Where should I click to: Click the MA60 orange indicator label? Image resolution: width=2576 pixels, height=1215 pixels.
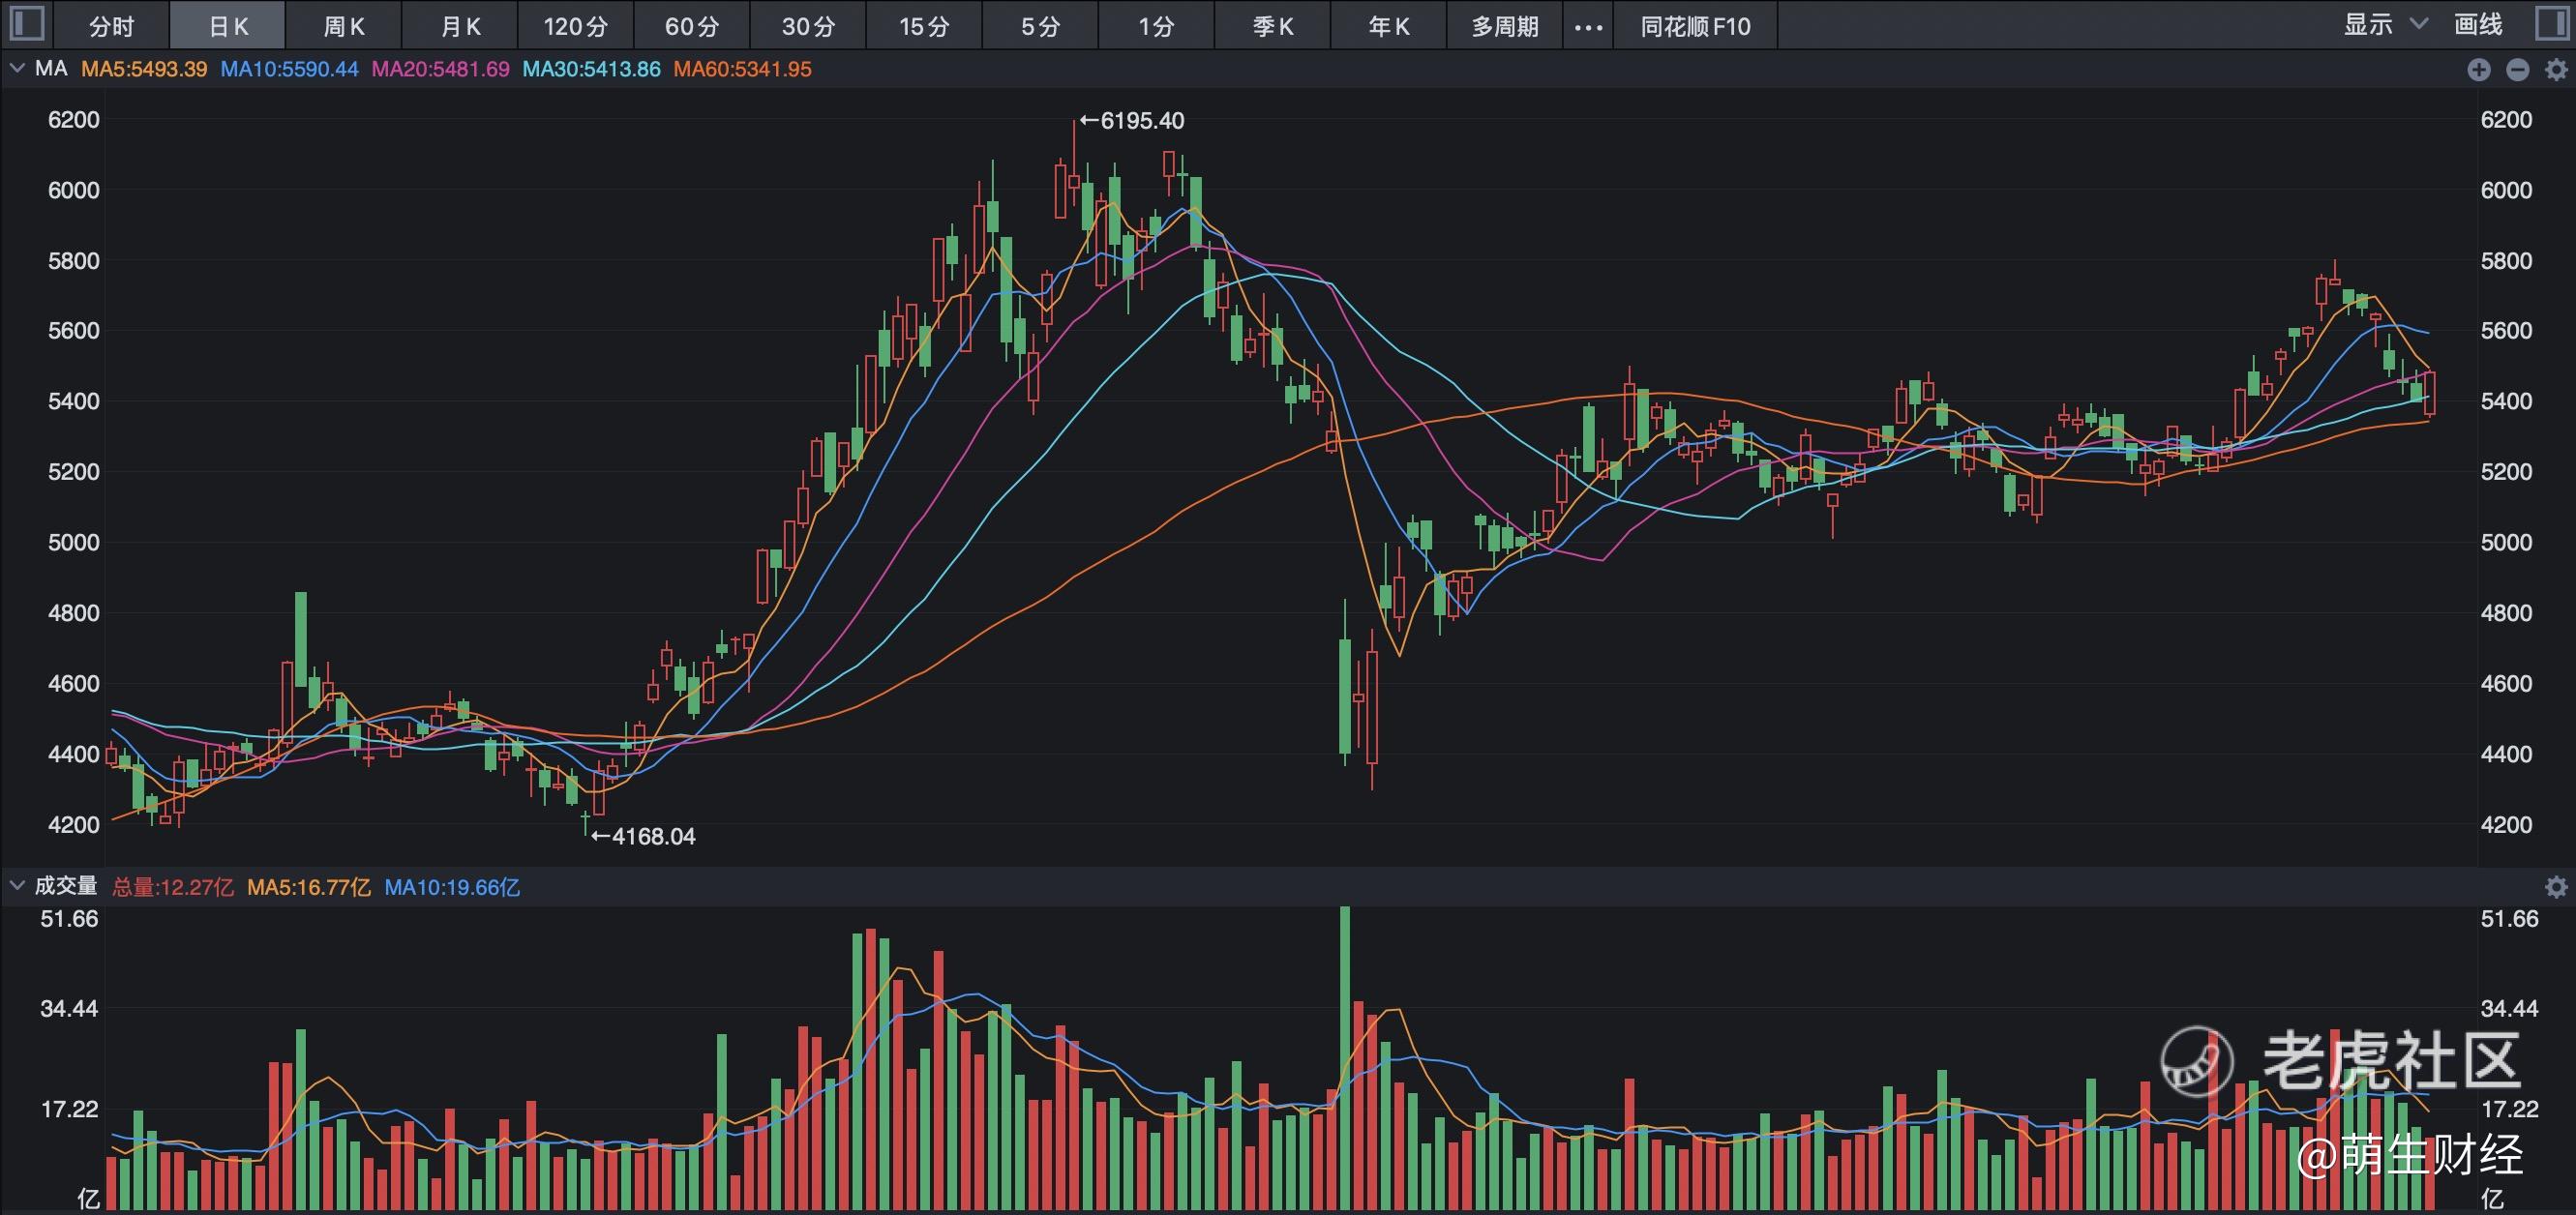pyautogui.click(x=742, y=69)
